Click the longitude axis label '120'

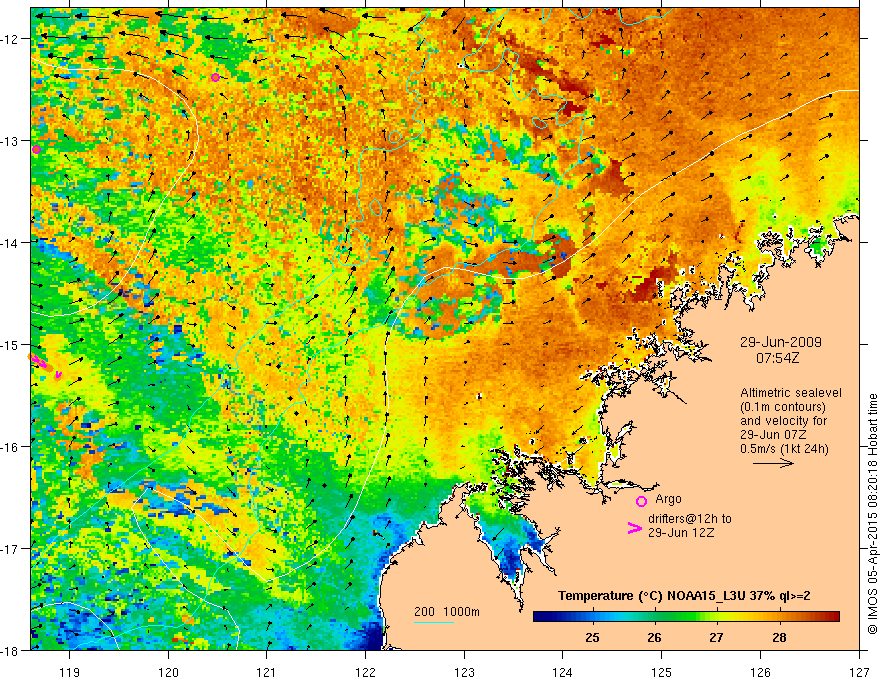(168, 672)
